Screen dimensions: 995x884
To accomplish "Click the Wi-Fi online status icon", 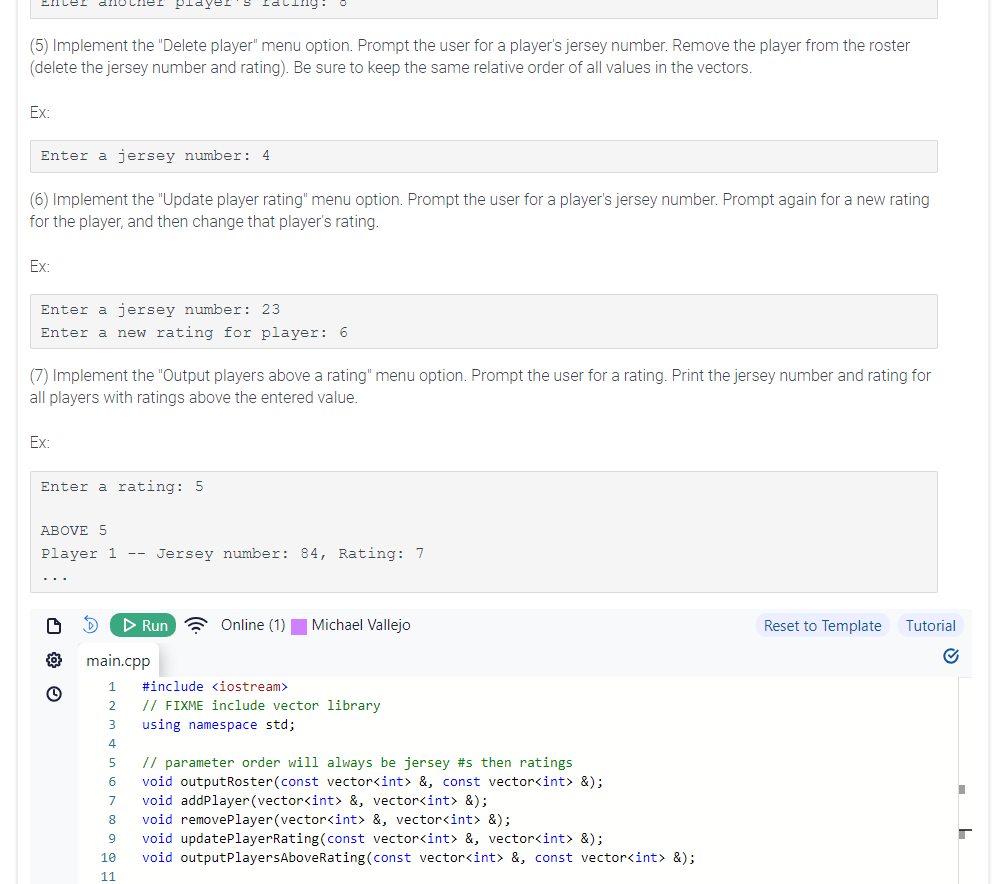I will pos(196,625).
